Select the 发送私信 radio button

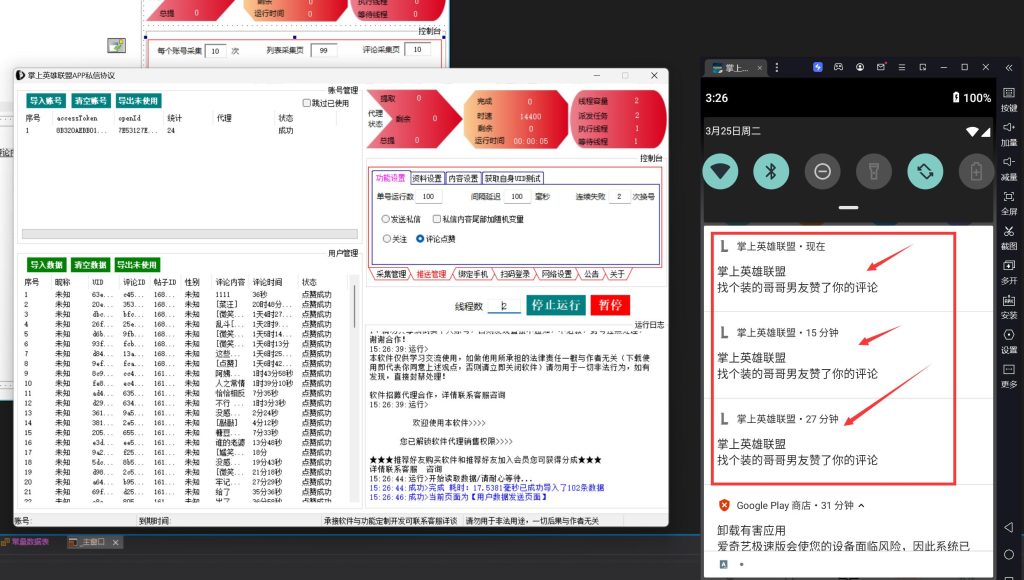click(x=385, y=218)
